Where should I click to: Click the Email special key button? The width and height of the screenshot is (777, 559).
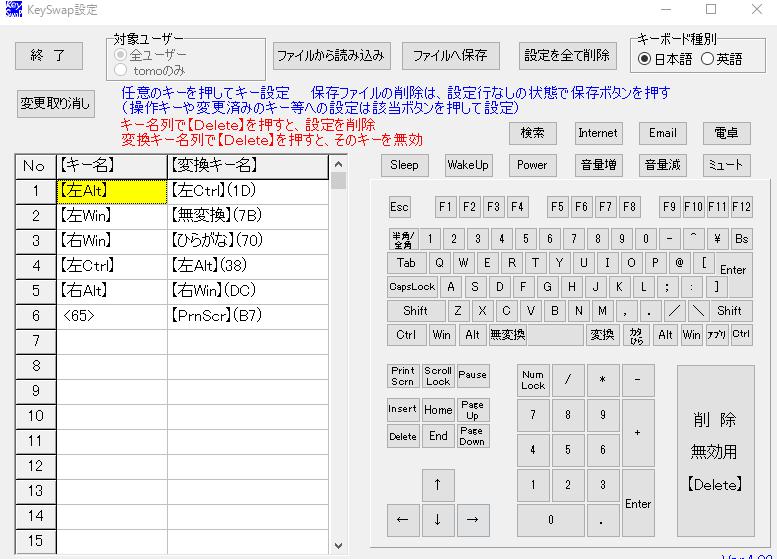click(x=663, y=133)
